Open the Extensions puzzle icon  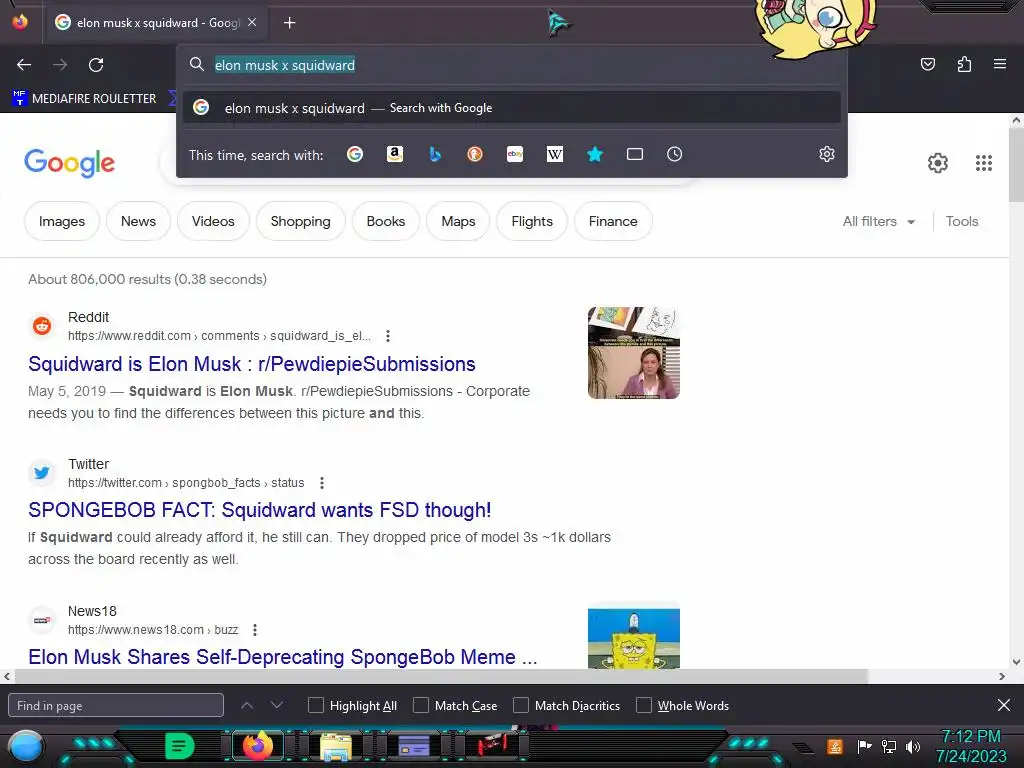(x=964, y=64)
